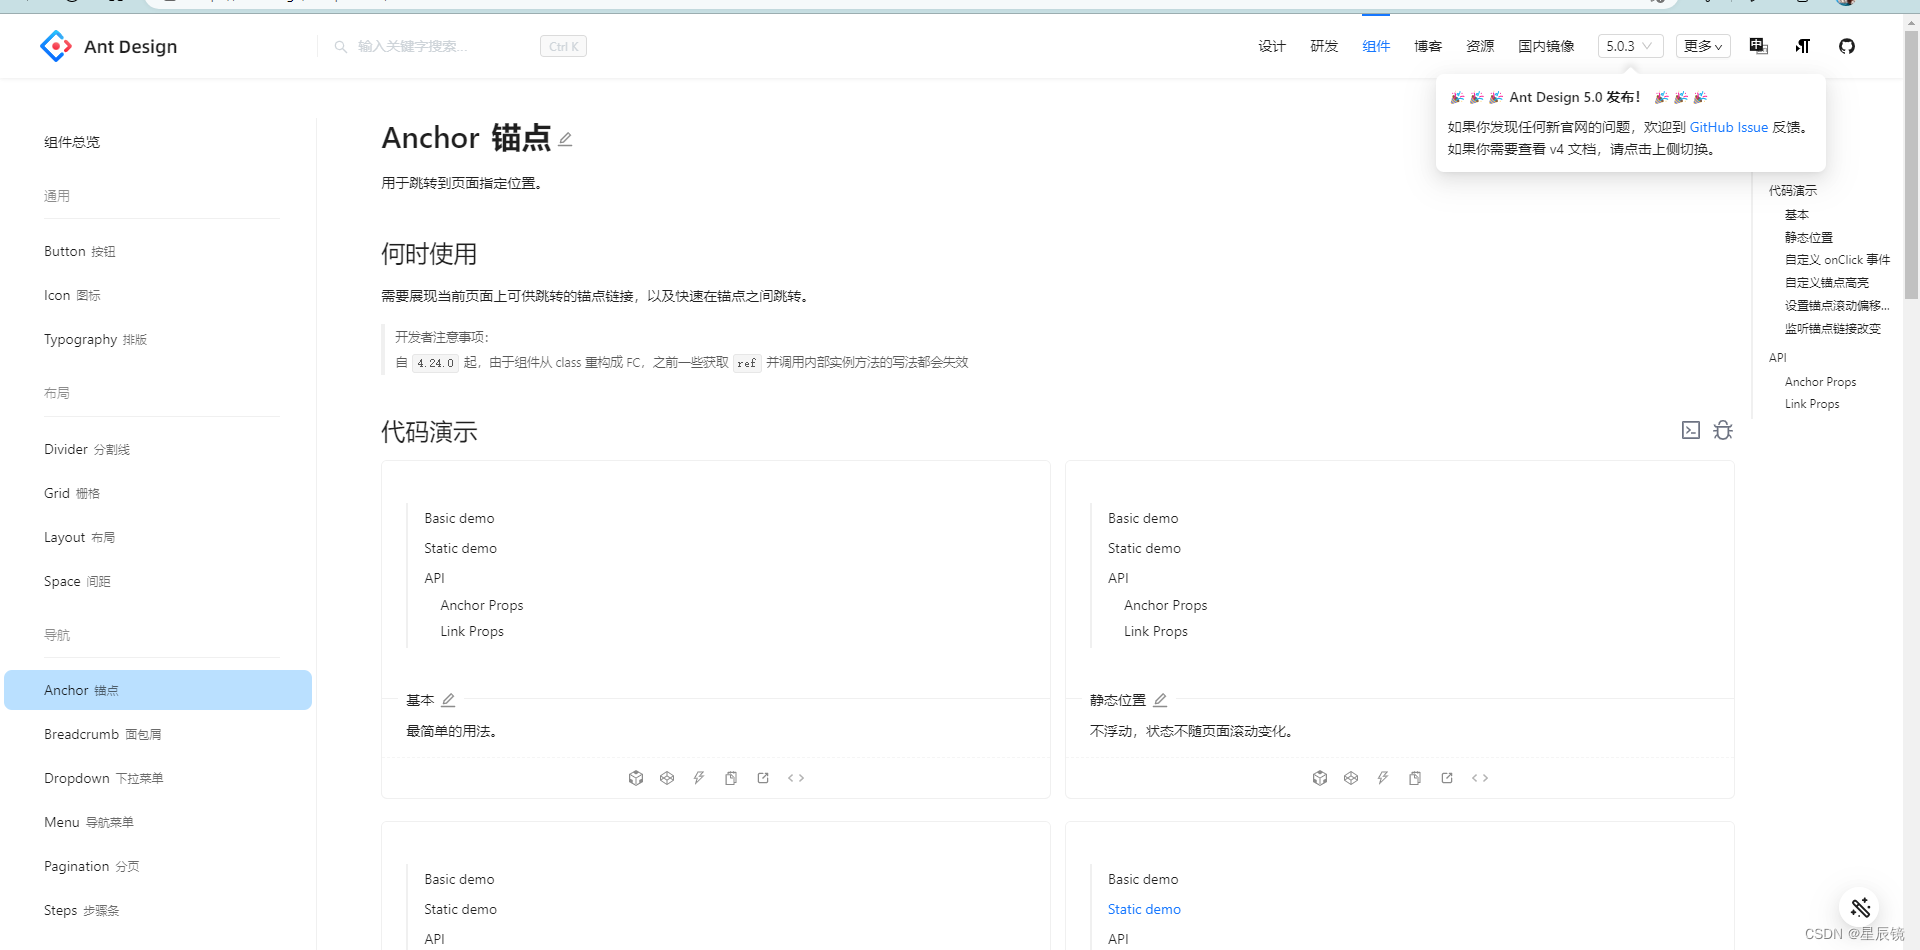Open 静态位置 demo in StackBlitz lightning icon
Viewport: 1920px width, 950px height.
pyautogui.click(x=1383, y=778)
